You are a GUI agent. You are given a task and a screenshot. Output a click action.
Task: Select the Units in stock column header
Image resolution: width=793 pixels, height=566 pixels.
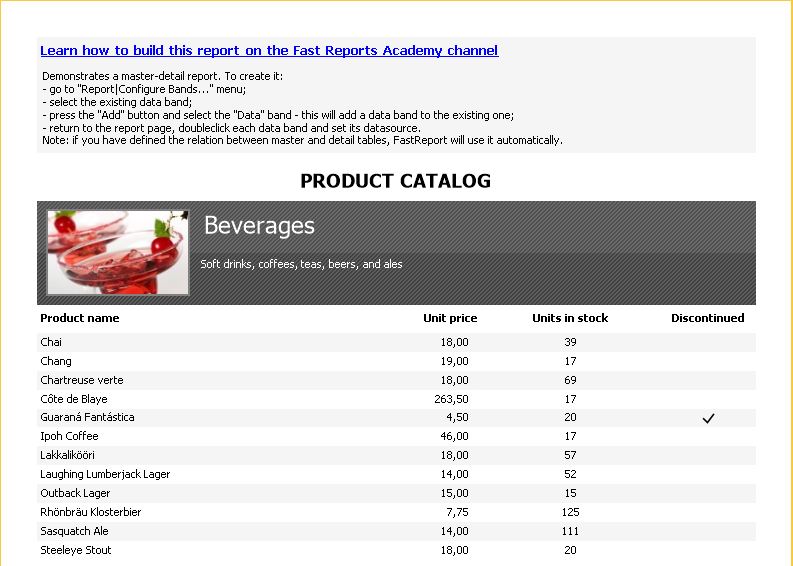tap(570, 318)
